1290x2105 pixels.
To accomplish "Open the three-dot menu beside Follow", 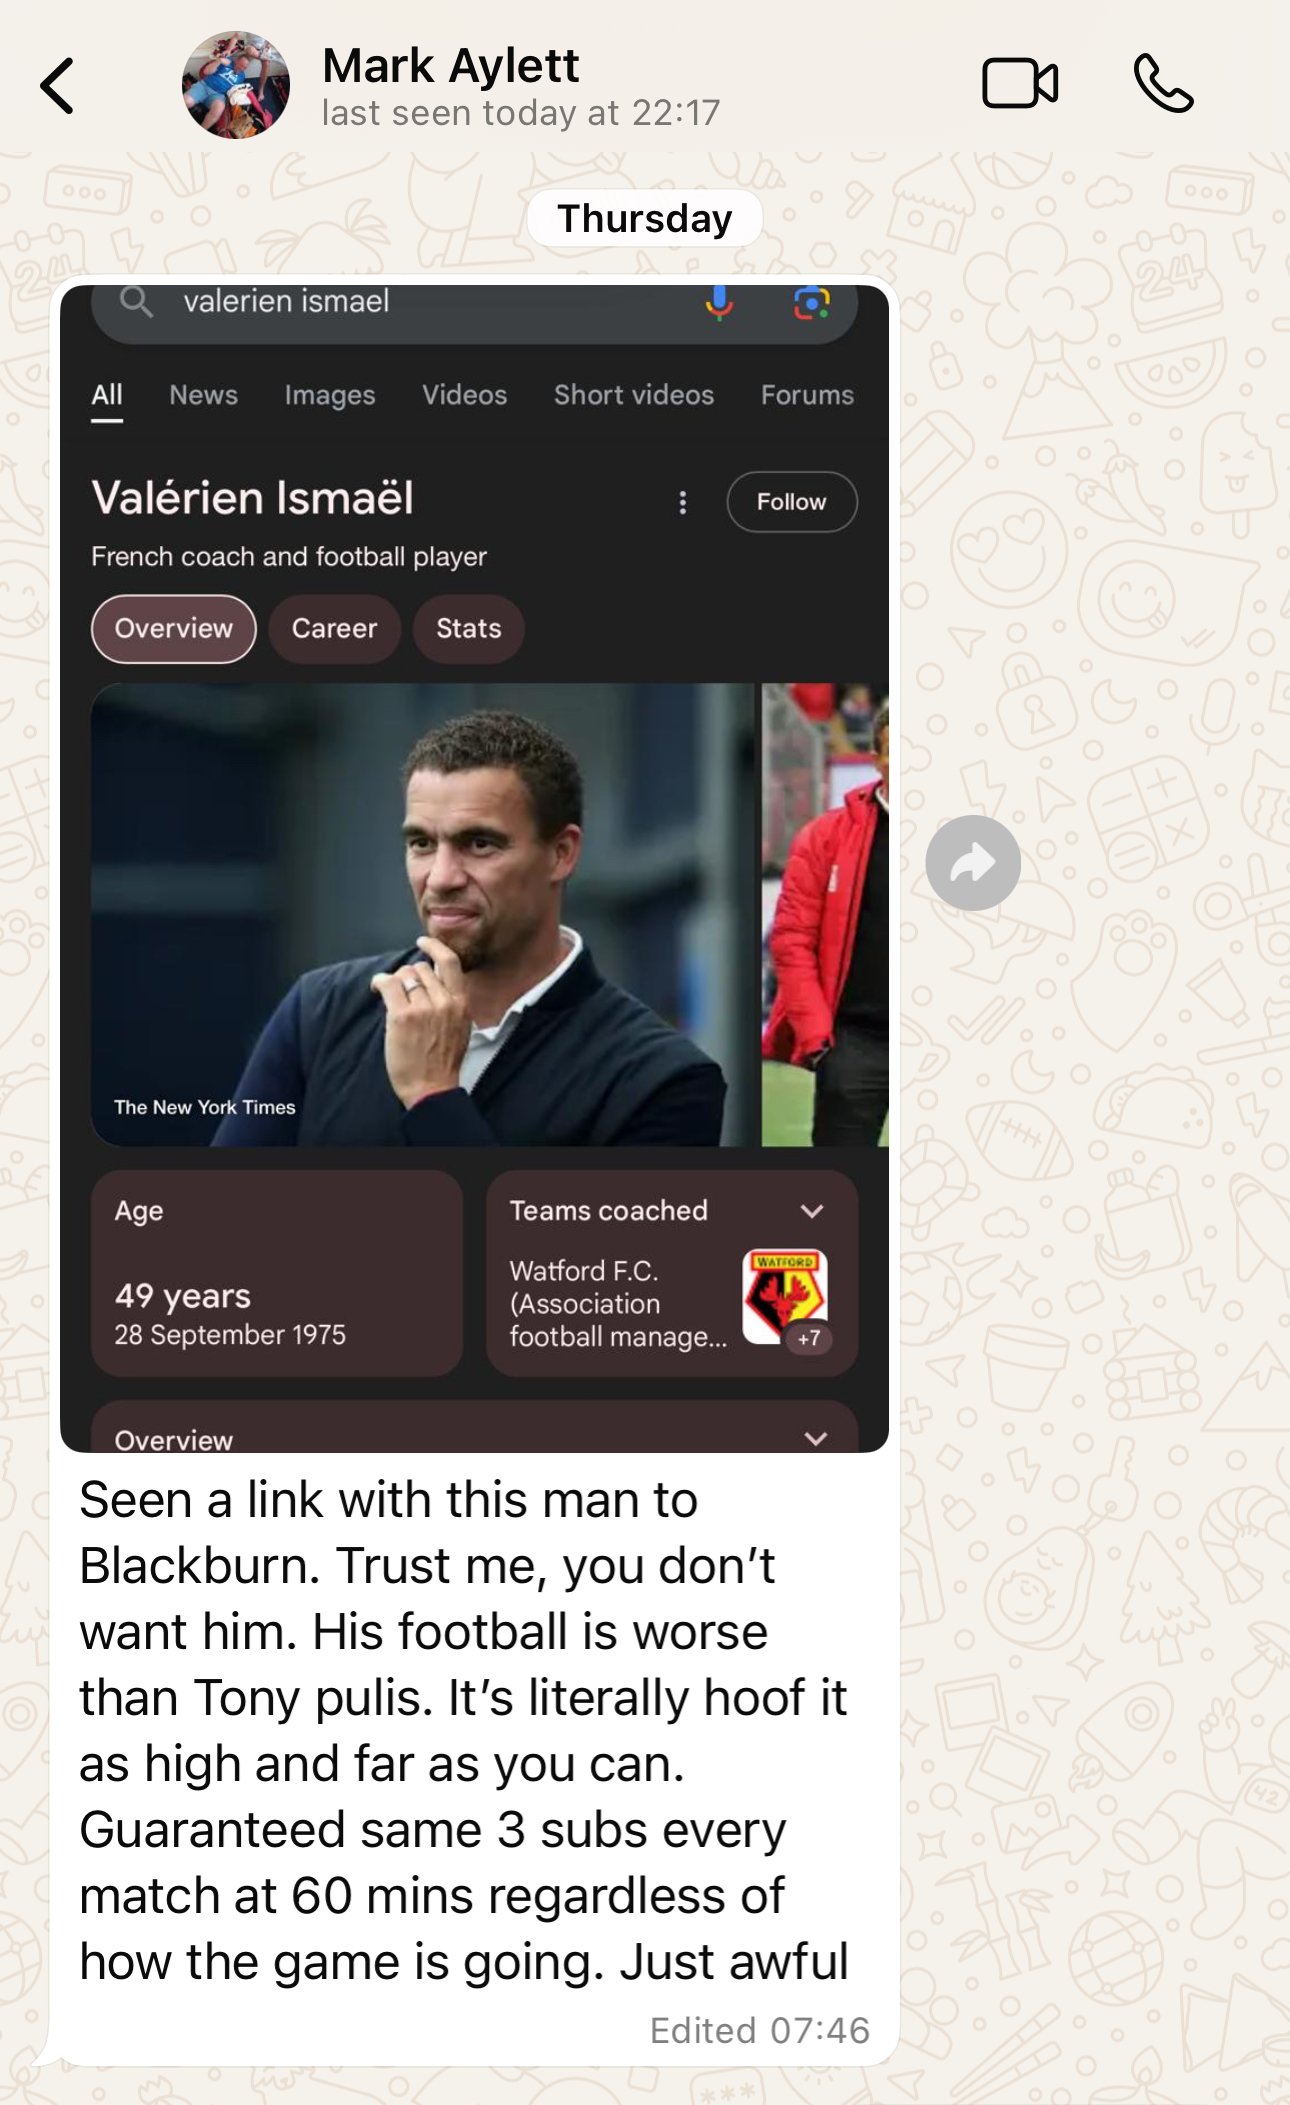I will click(x=683, y=502).
